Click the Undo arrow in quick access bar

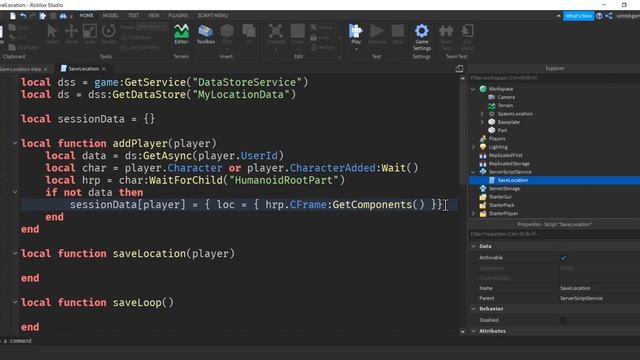click(23, 16)
